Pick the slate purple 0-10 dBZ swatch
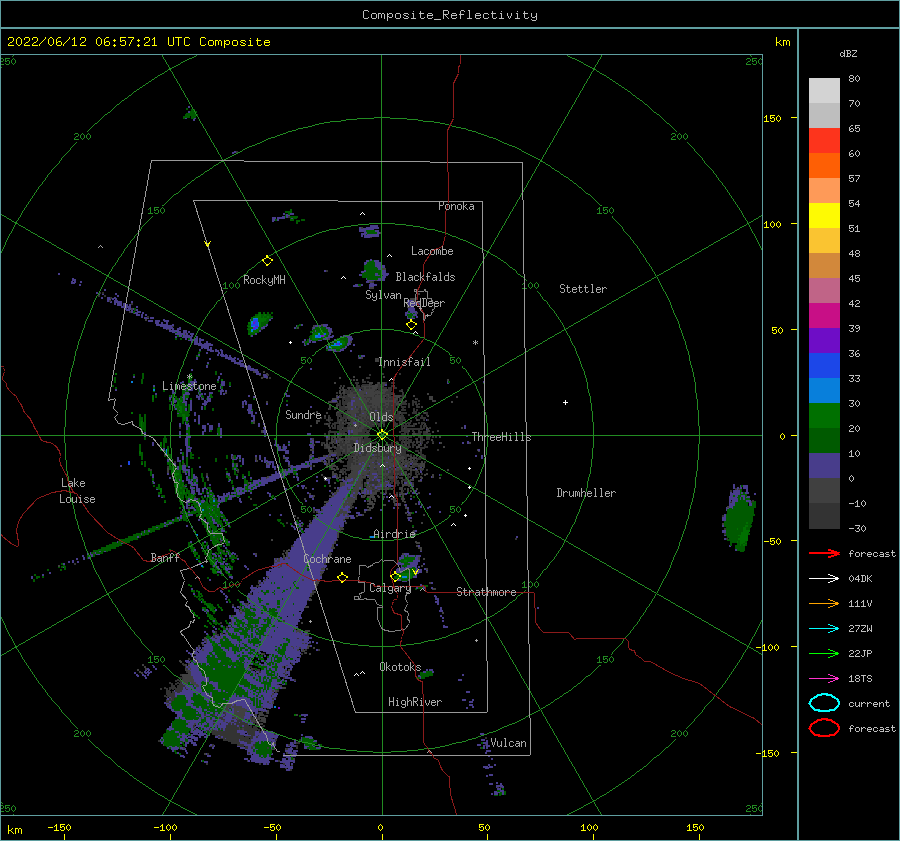Screen dimensions: 900x841 click(x=824, y=466)
